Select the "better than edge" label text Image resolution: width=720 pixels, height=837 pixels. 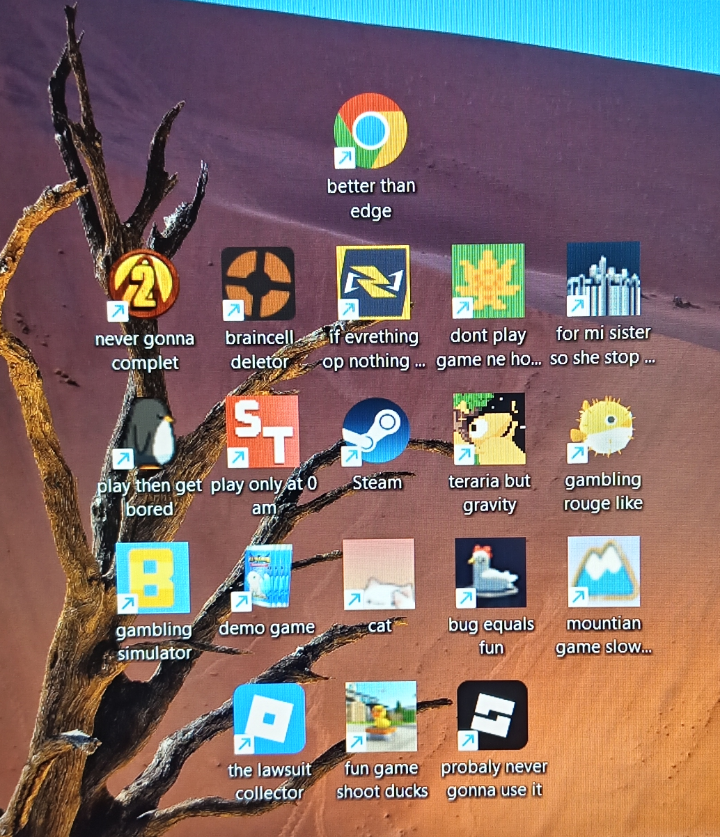tap(371, 199)
